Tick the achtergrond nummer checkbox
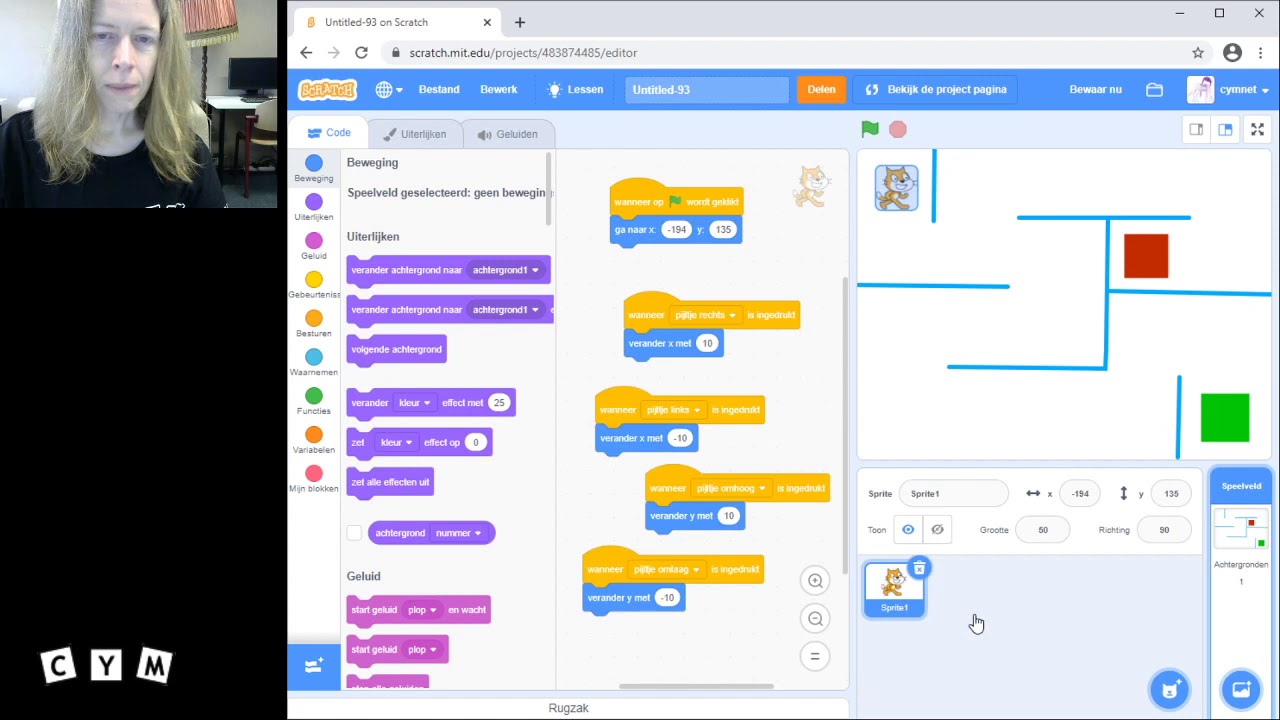This screenshot has width=1280, height=720. click(354, 533)
